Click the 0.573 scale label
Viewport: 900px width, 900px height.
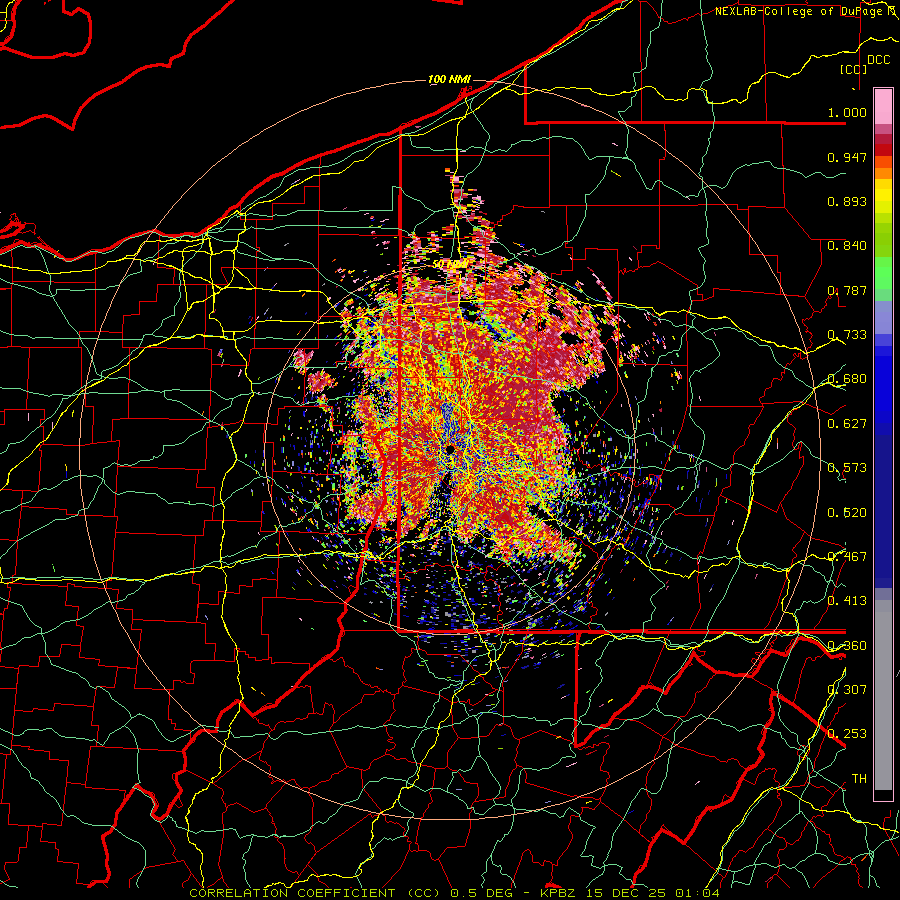pos(847,468)
